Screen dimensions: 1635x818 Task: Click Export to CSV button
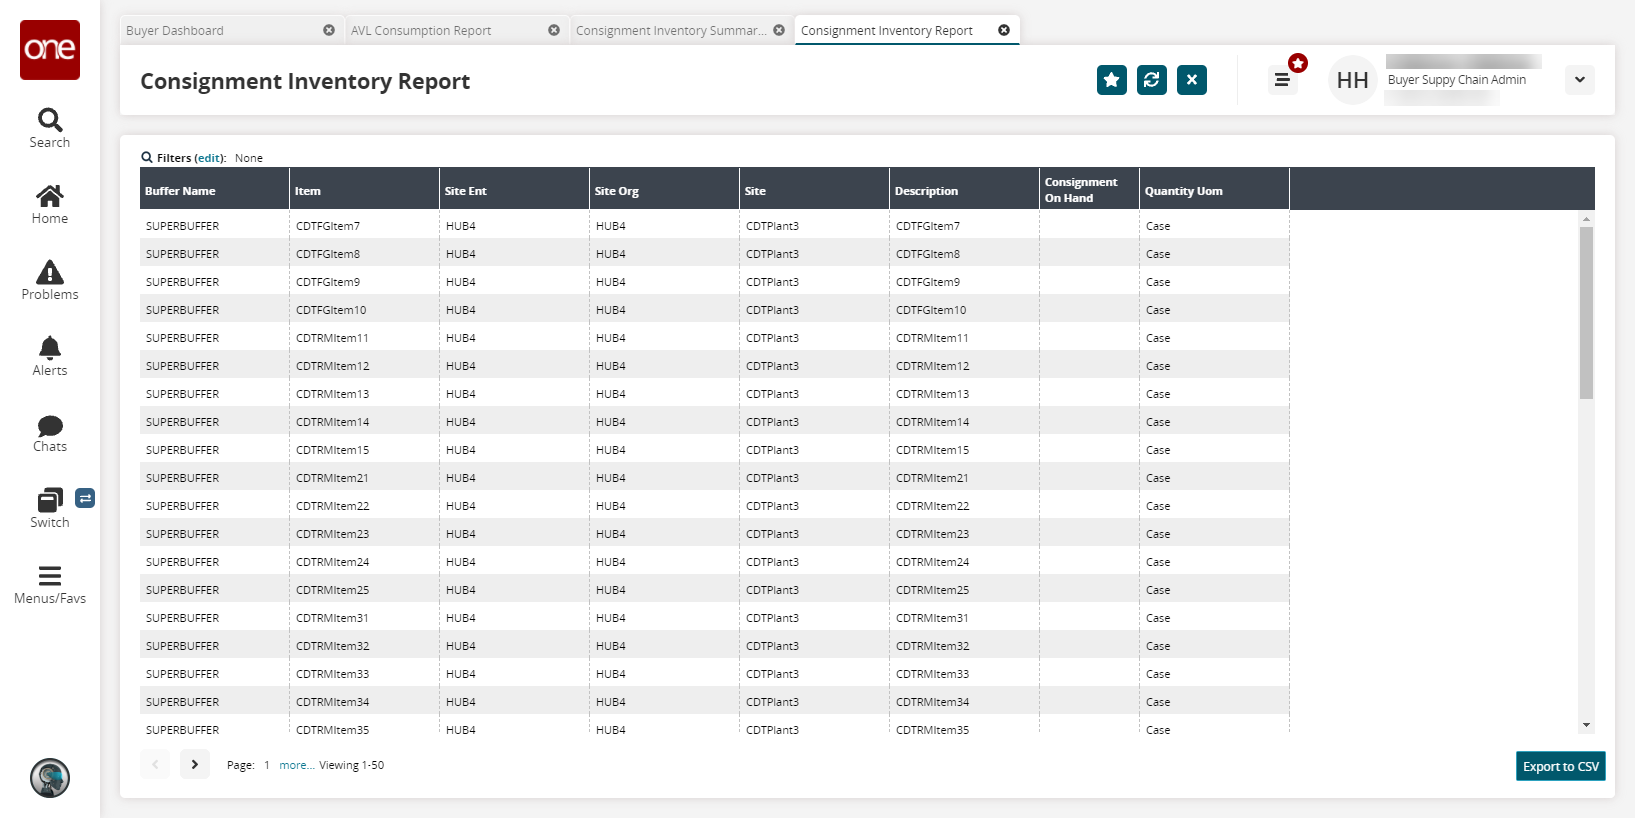[1560, 766]
